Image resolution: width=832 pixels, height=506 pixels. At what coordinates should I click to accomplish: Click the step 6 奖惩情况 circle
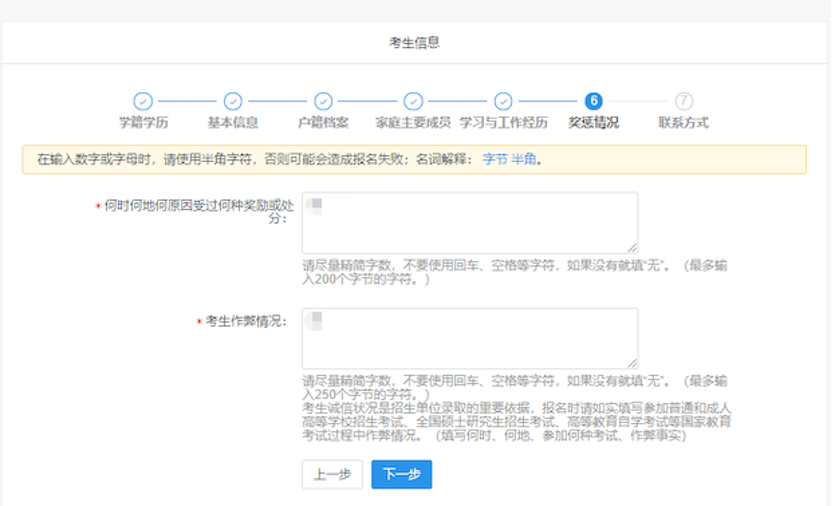[x=593, y=101]
